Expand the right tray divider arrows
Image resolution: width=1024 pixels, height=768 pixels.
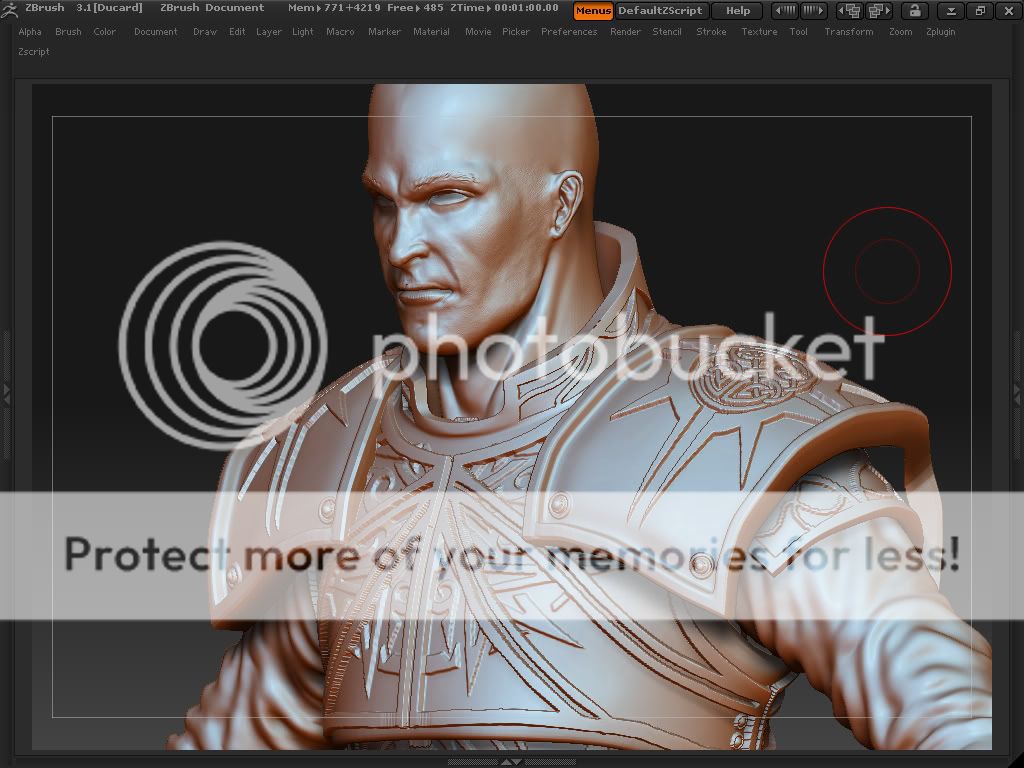1018,393
